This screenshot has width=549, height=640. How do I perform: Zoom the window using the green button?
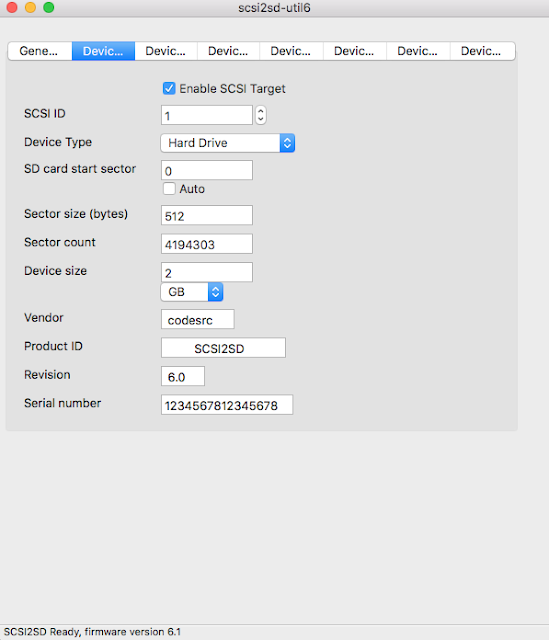(x=49, y=8)
